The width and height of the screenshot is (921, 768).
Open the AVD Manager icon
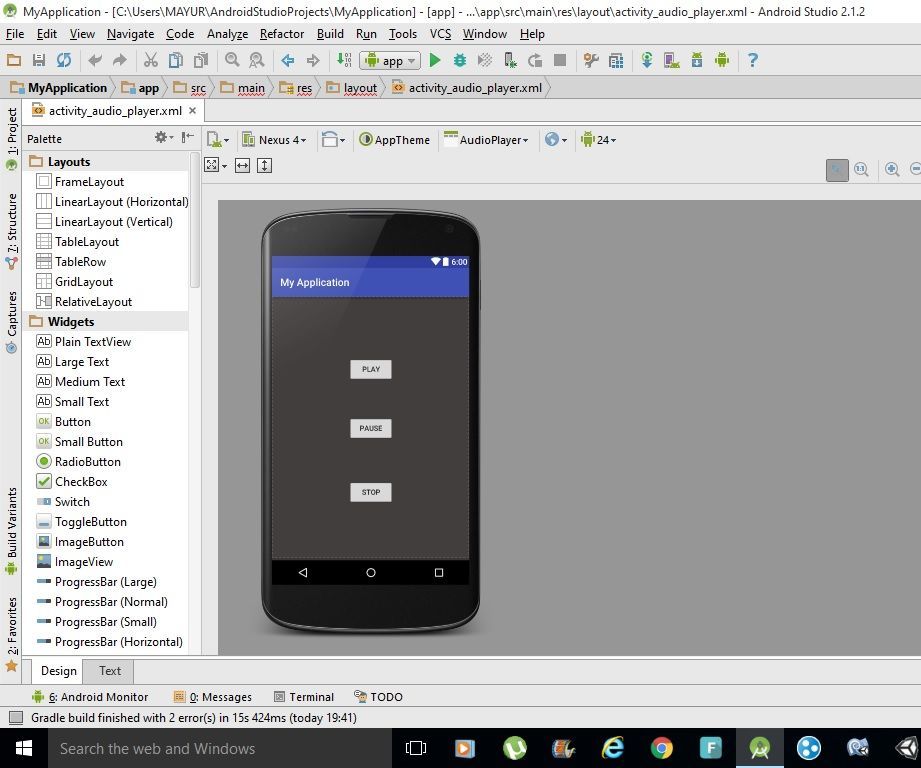672,60
